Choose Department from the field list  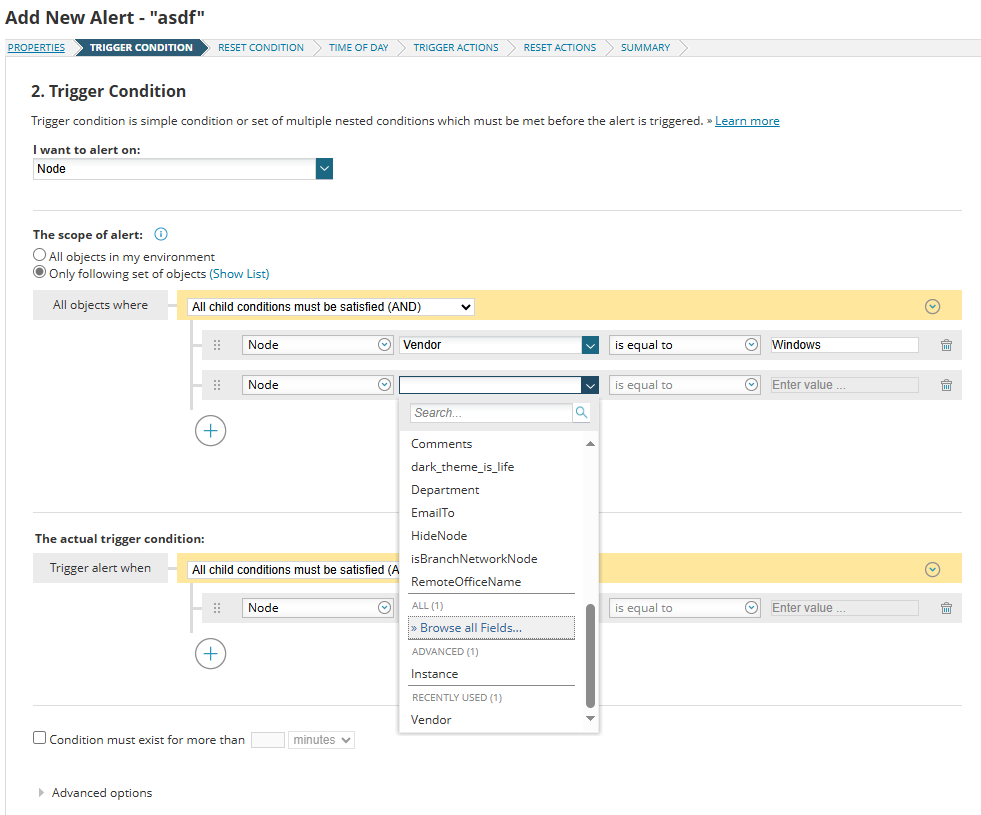(445, 490)
